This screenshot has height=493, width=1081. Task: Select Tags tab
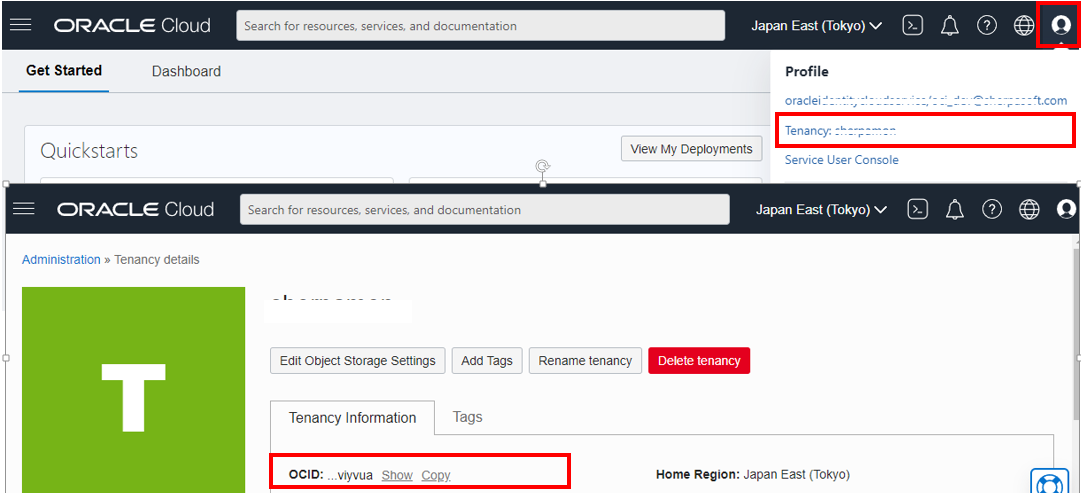(467, 416)
